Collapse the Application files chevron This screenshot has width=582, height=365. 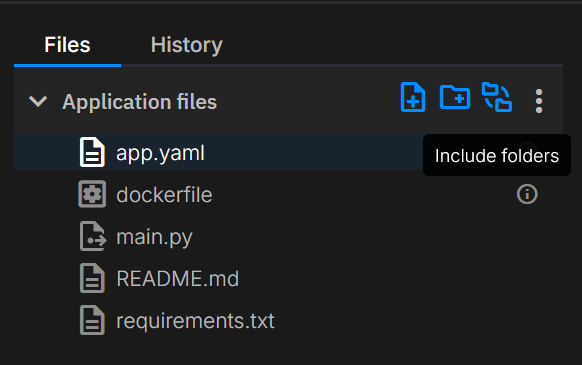(x=38, y=101)
